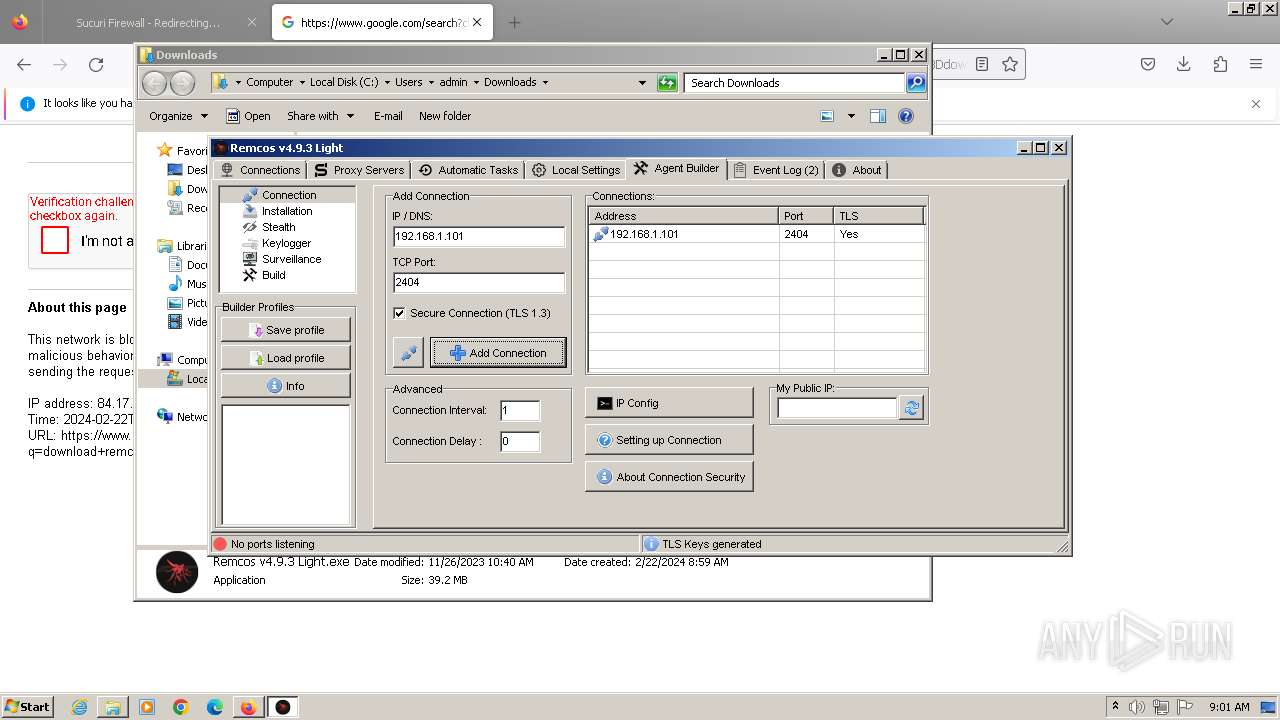1280x720 pixels.
Task: Open Firefox application menu
Action: pyautogui.click(x=1256, y=64)
